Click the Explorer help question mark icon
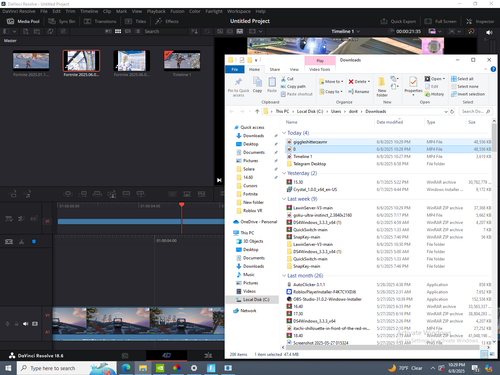The width and height of the screenshot is (500, 375). point(493,69)
